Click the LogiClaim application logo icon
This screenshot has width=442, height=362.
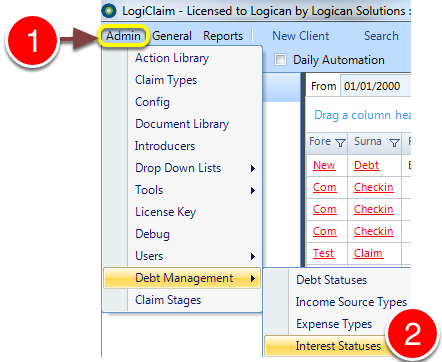109,11
